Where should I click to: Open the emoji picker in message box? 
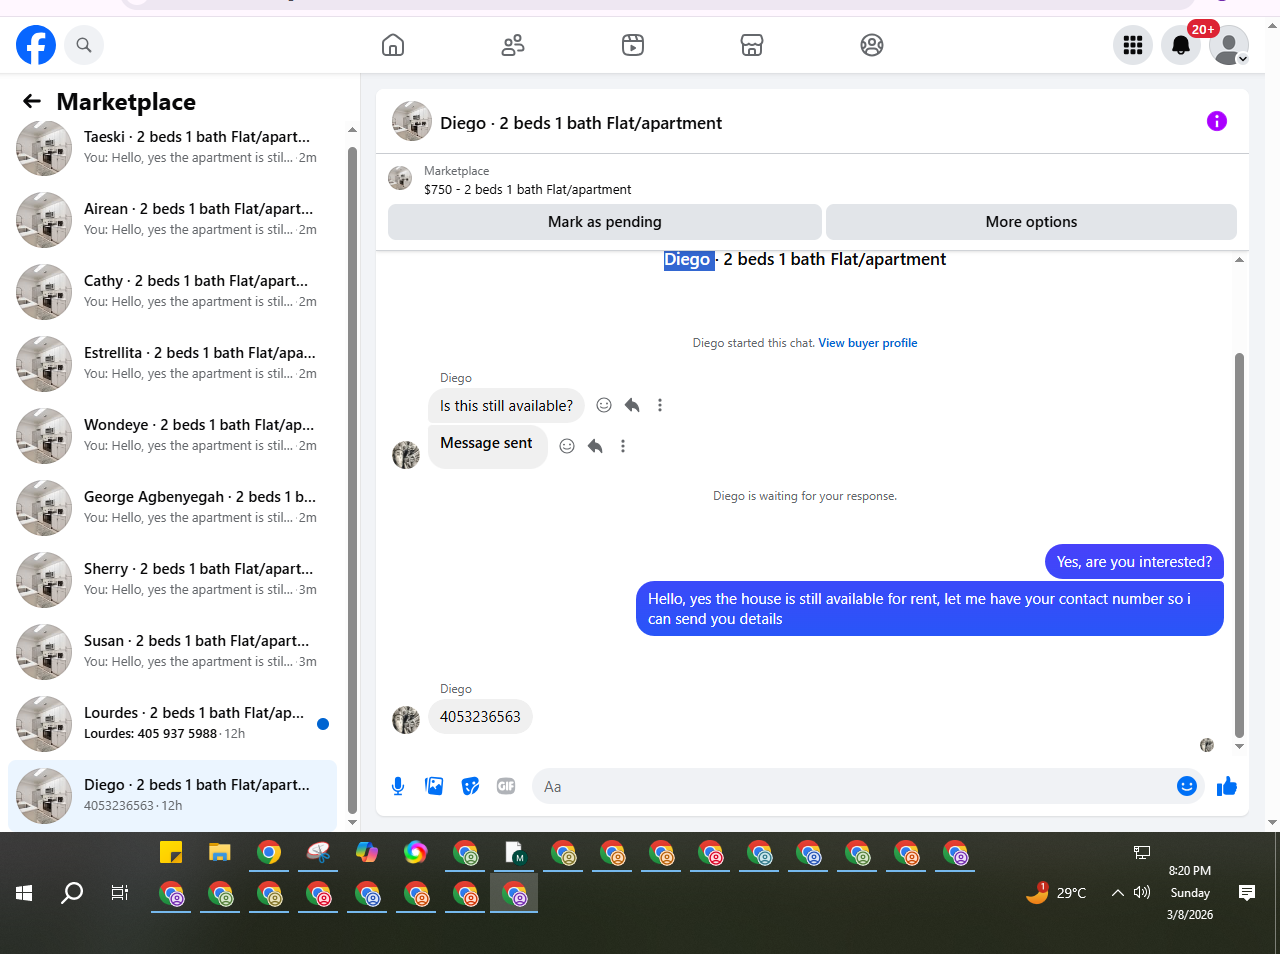pos(1187,786)
